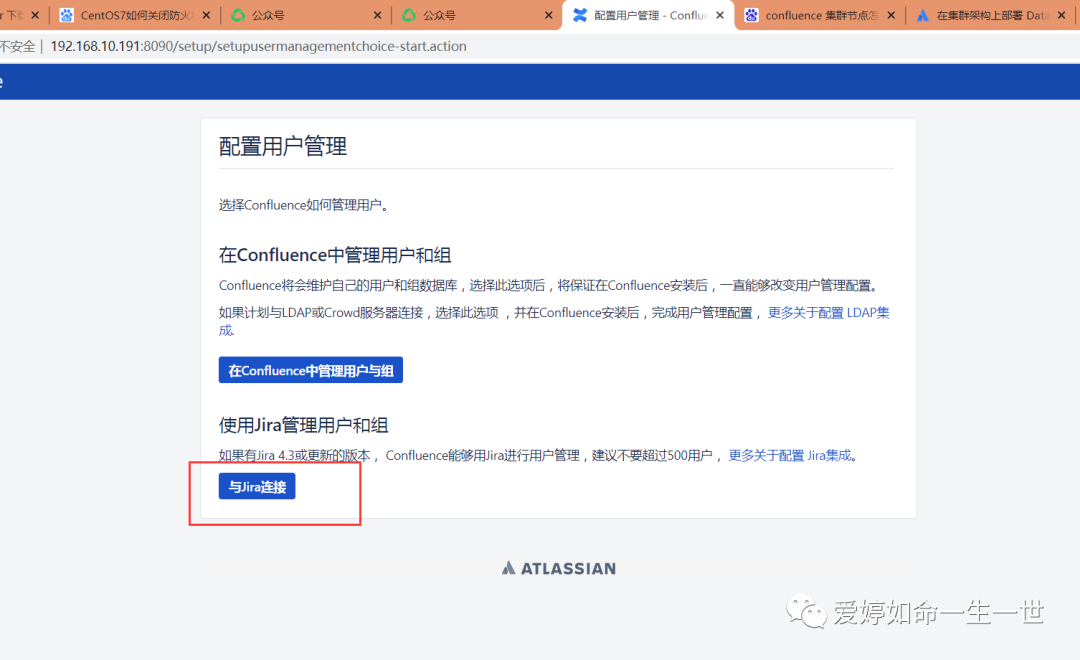Click the Atlassian logo in the footer
Image resolution: width=1080 pixels, height=660 pixels.
tap(559, 568)
